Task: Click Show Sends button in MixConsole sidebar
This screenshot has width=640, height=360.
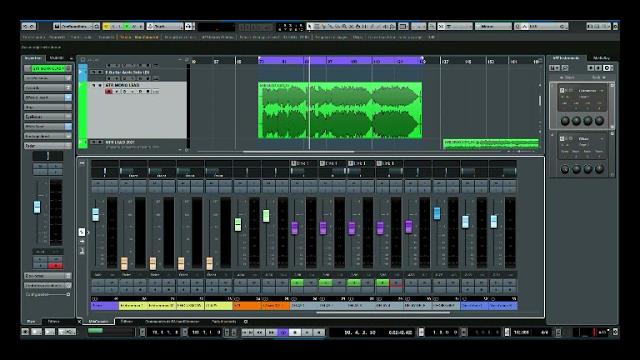Action: (82, 251)
